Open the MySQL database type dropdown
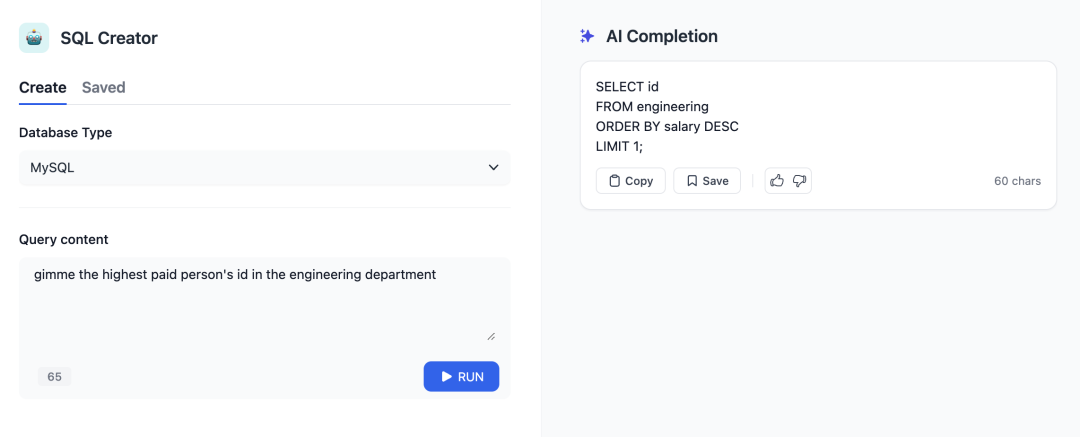The image size is (1080, 437). coord(264,168)
